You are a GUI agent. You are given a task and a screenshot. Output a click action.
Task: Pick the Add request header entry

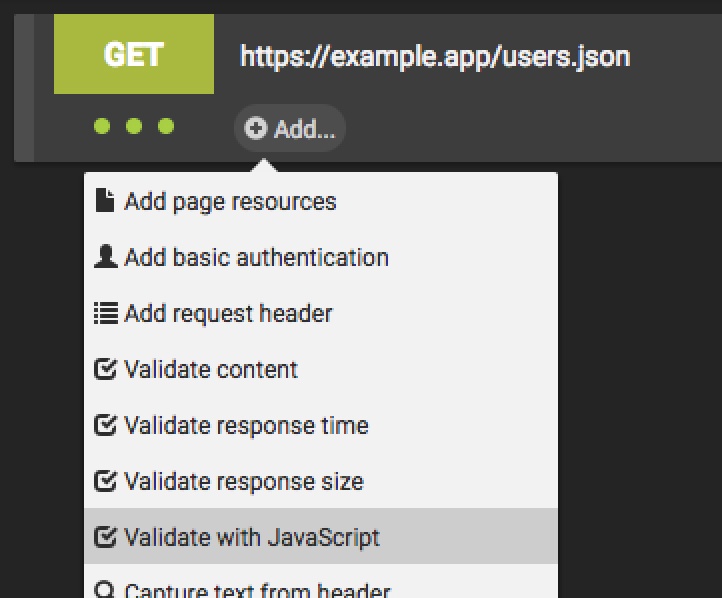tap(228, 313)
